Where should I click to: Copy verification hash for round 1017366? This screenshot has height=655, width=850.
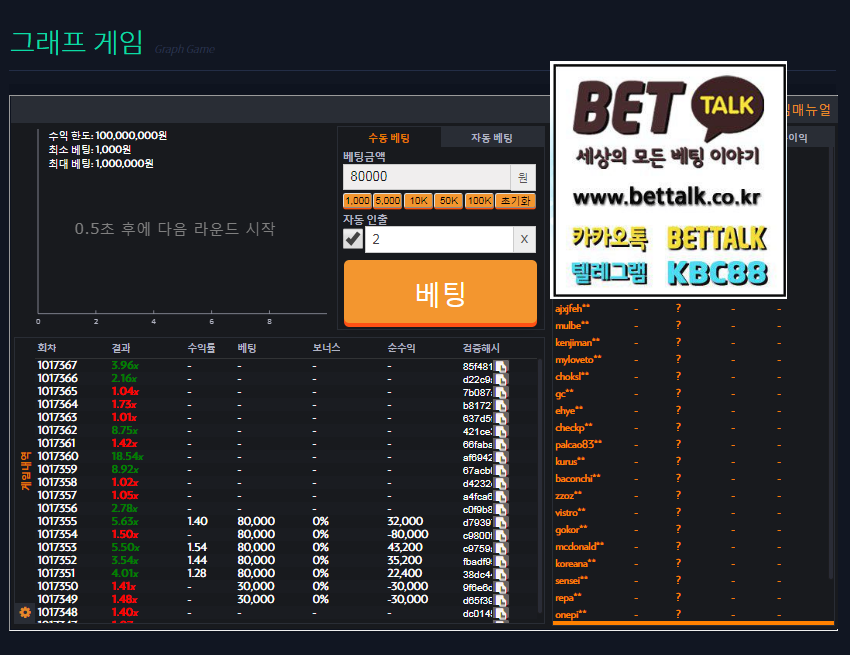[x=501, y=380]
